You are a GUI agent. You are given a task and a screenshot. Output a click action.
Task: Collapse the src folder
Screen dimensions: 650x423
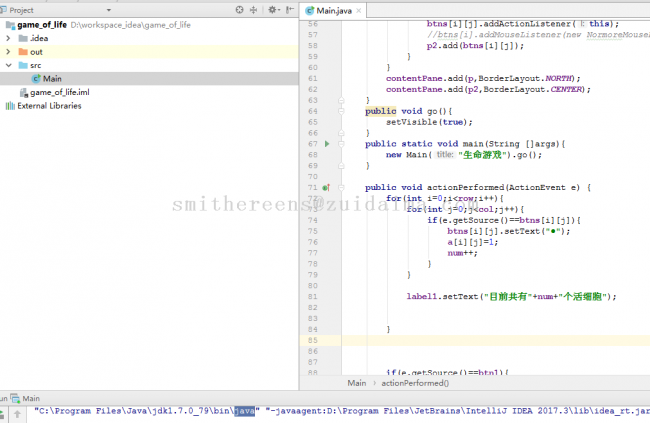coord(9,64)
